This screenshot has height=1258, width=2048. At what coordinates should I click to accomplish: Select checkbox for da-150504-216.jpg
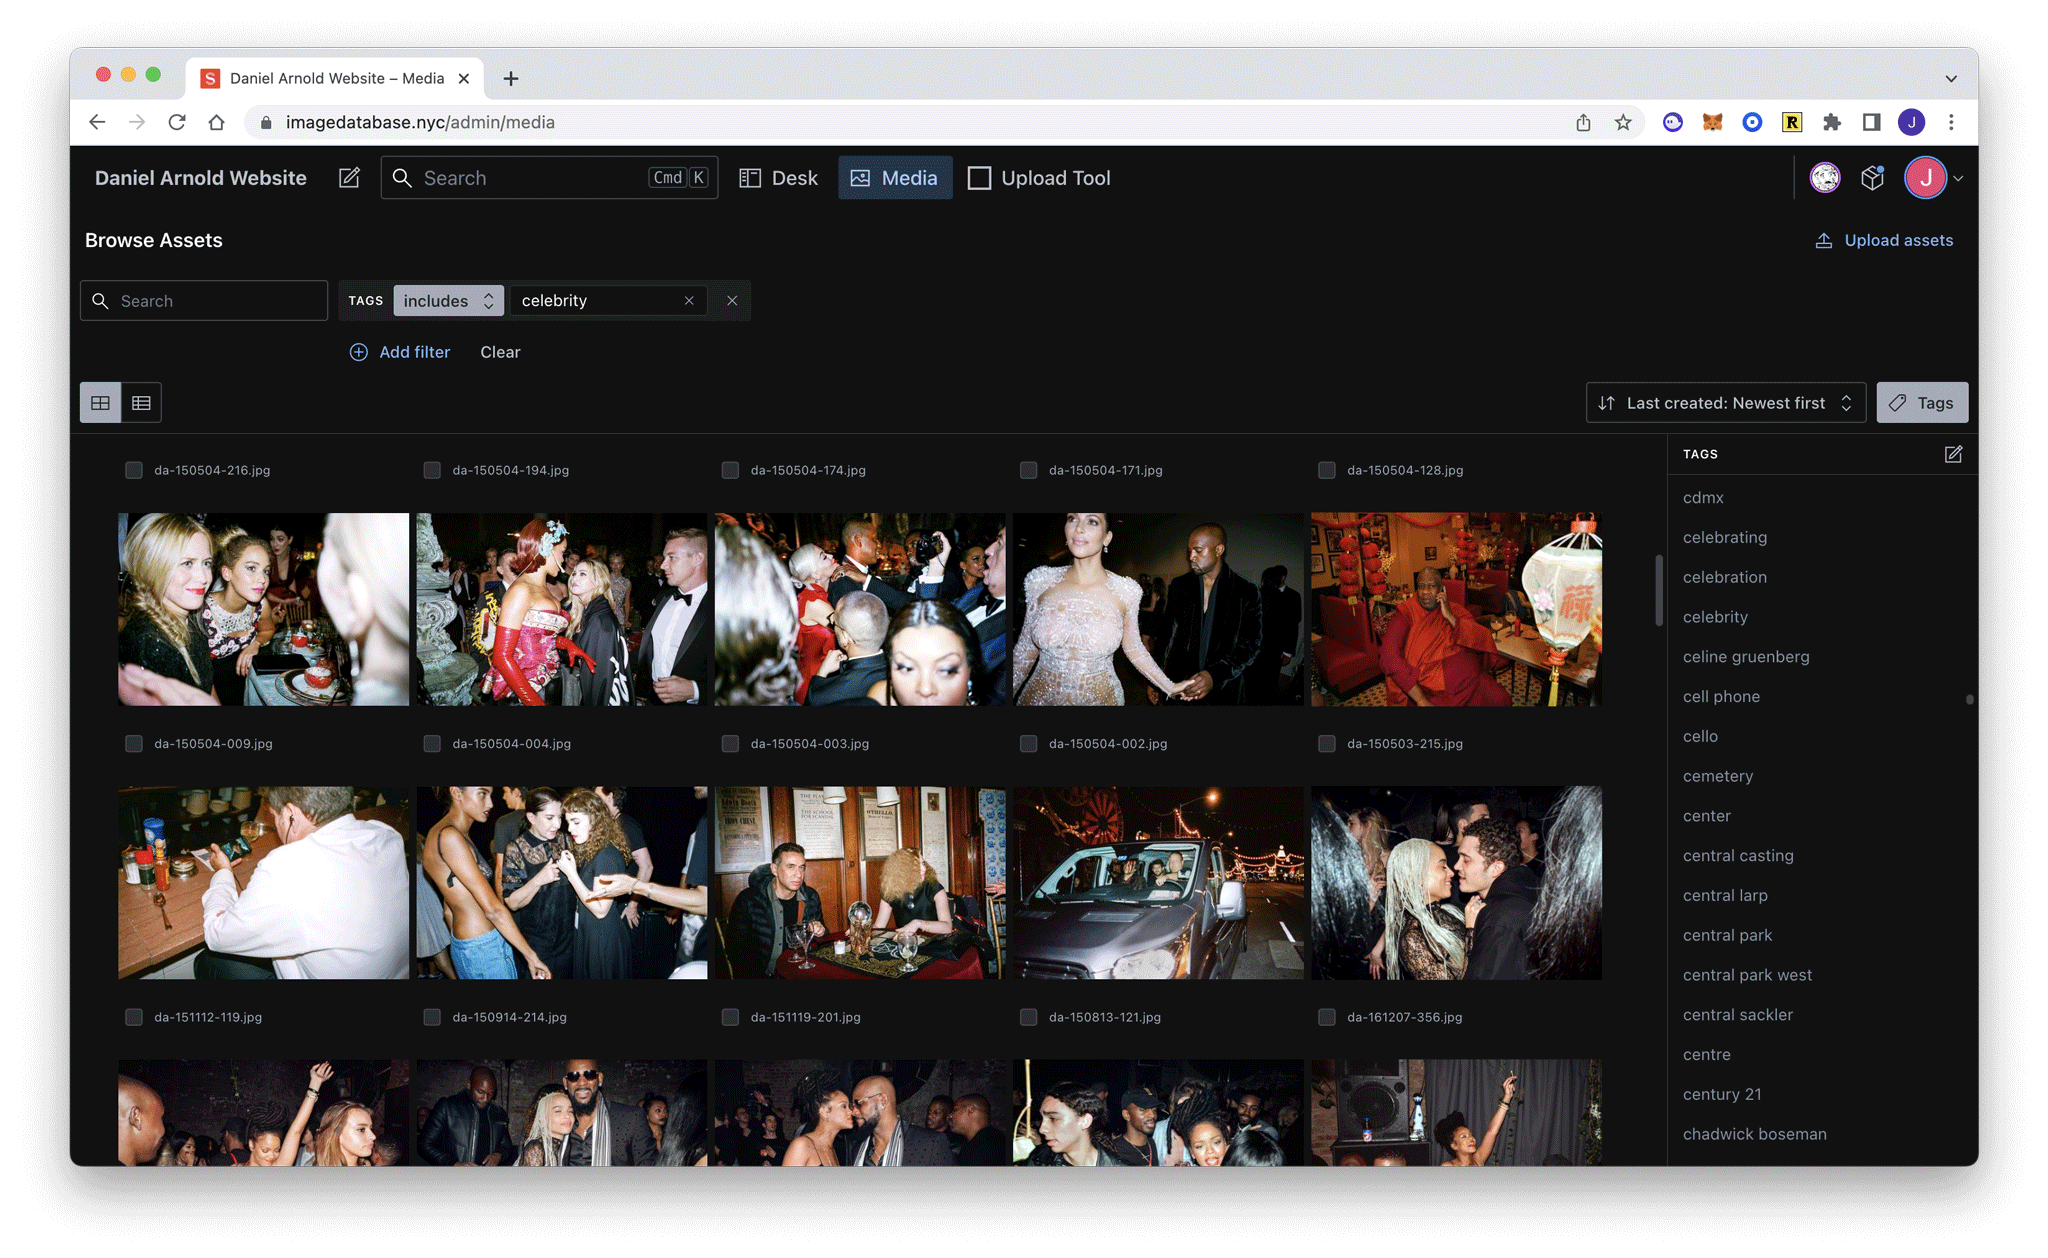pyautogui.click(x=134, y=470)
